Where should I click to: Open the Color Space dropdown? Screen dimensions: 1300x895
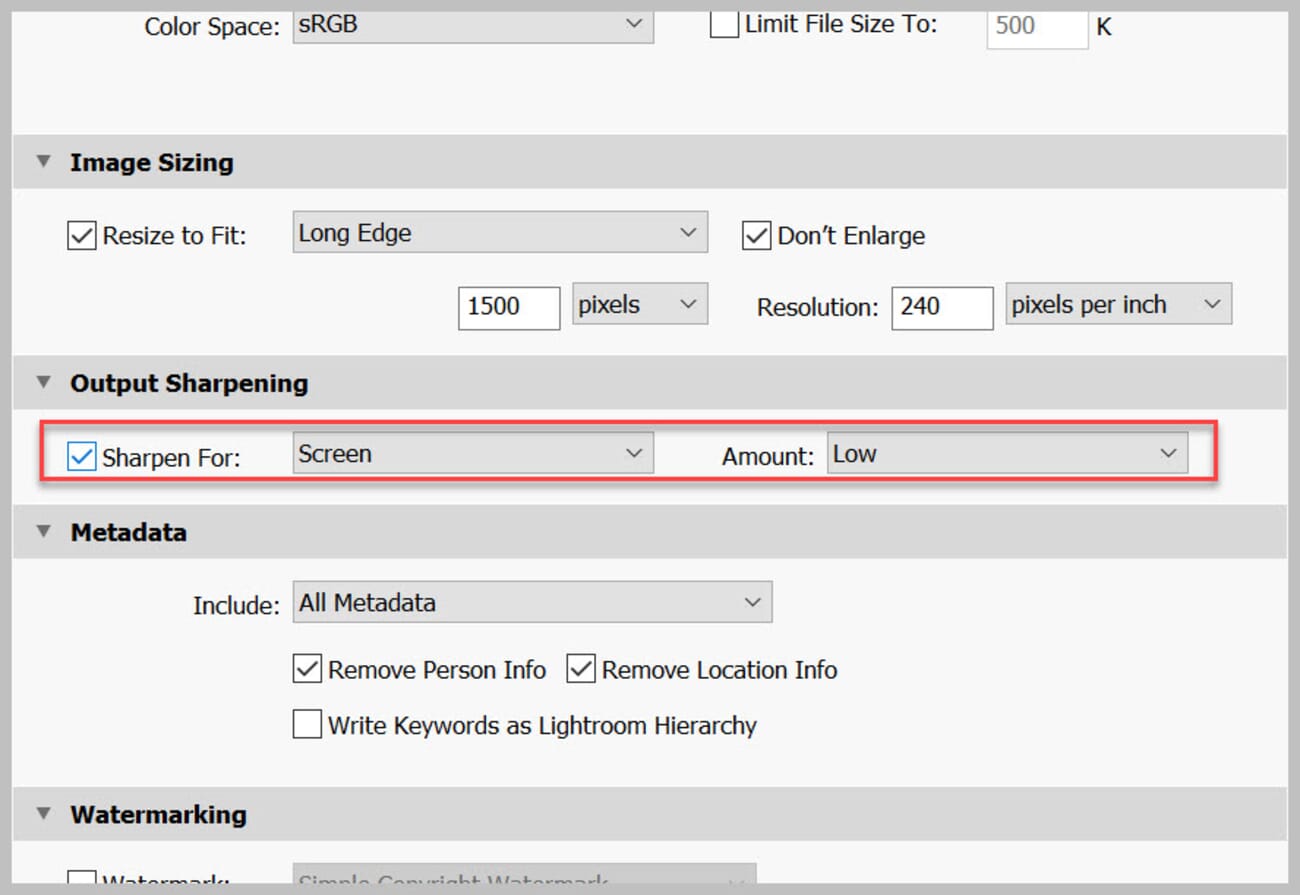[470, 24]
